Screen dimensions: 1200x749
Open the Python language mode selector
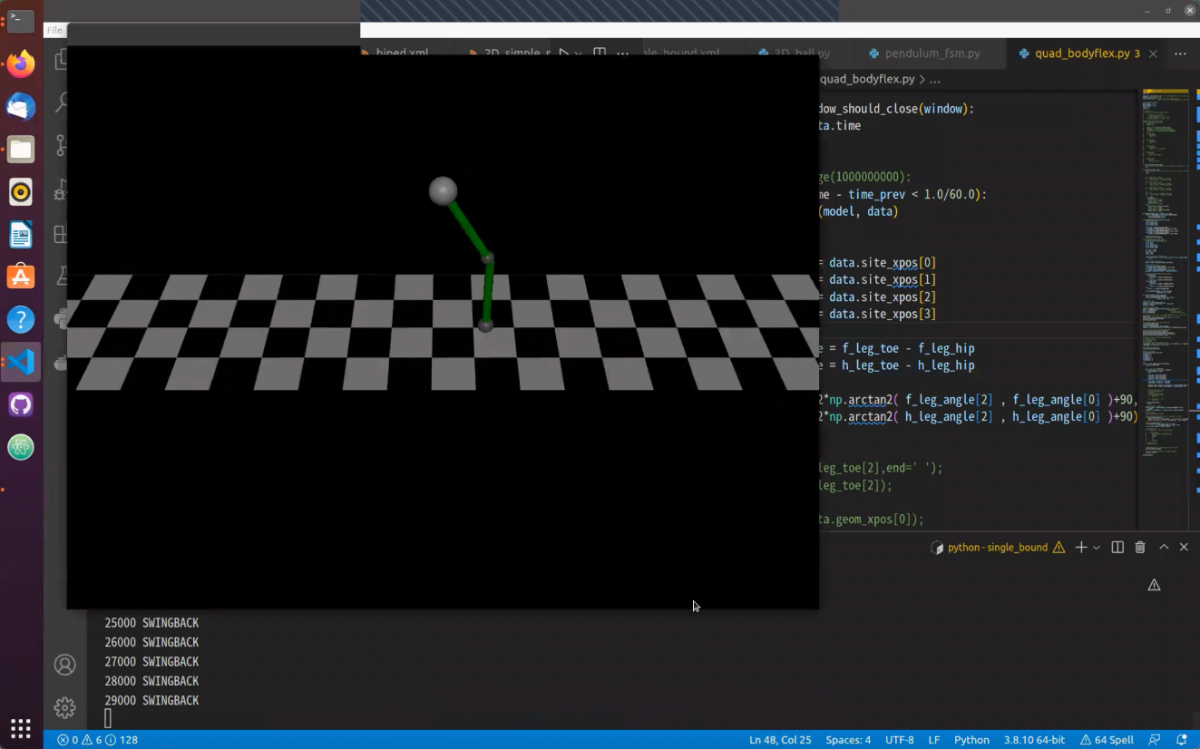pyautogui.click(x=971, y=740)
